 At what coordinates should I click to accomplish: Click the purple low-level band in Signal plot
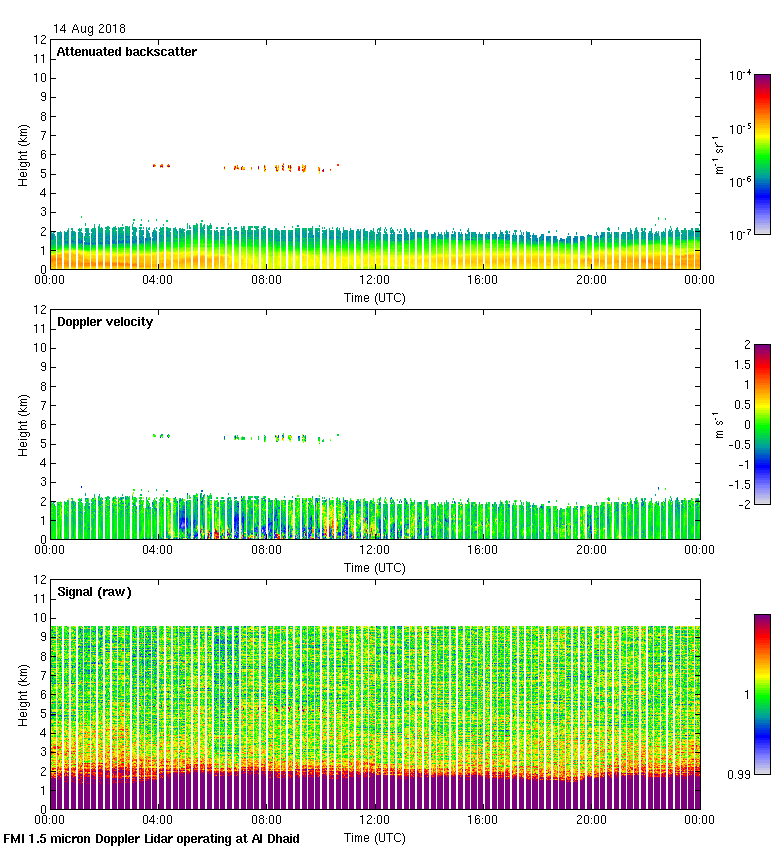tap(375, 792)
